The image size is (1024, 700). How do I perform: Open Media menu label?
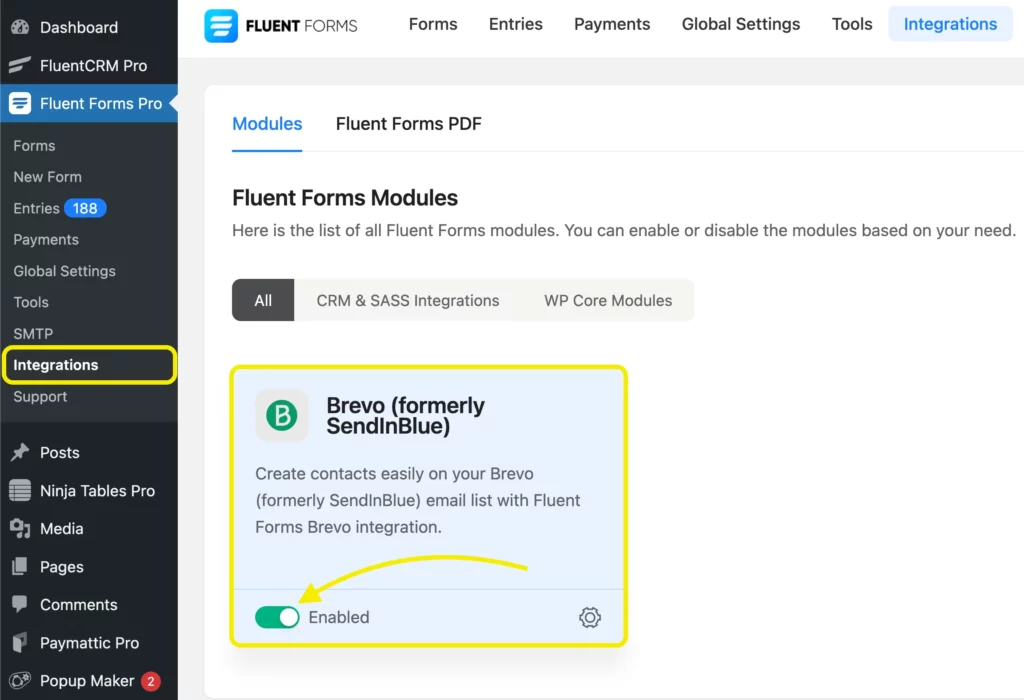point(61,528)
